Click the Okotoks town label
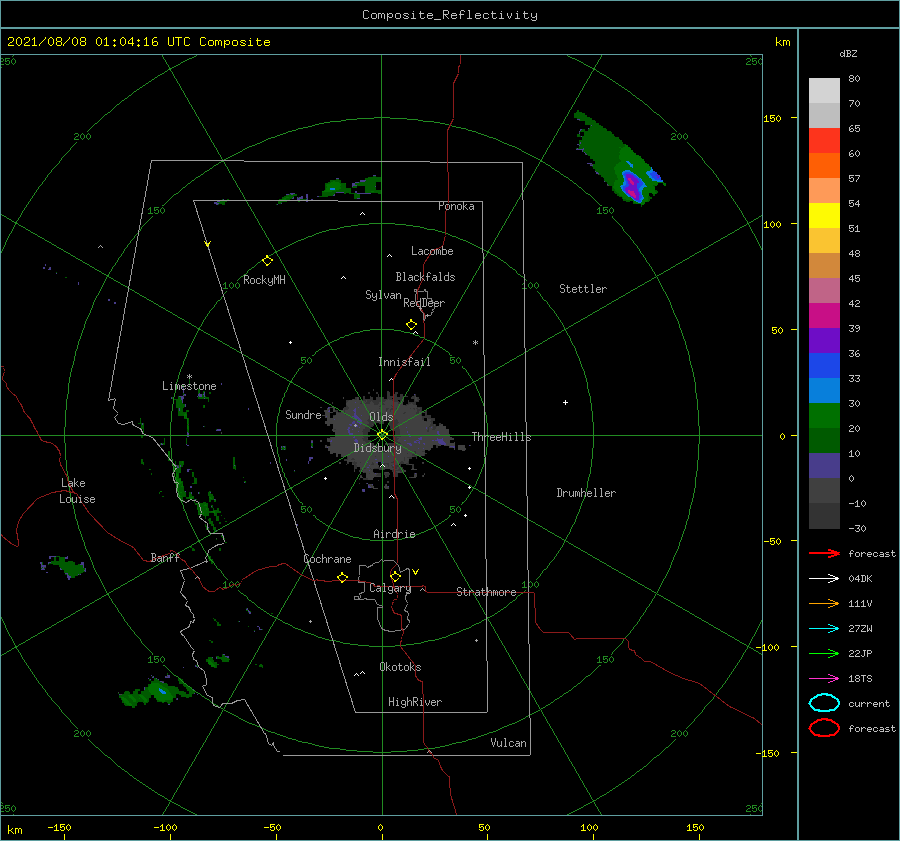Viewport: 900px width, 841px height. point(400,667)
